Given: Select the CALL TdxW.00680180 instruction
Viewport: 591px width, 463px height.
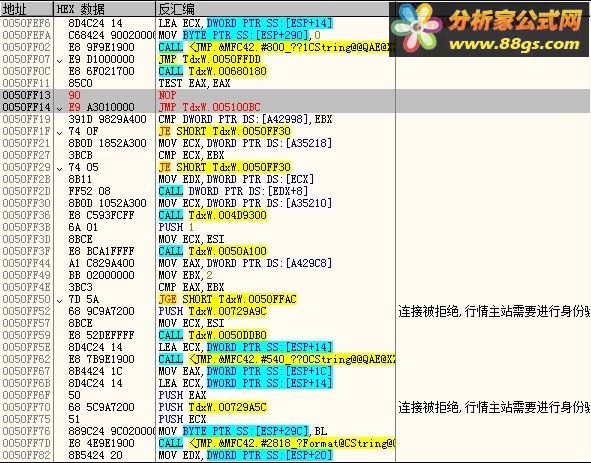Looking at the screenshot, I should coord(213,71).
